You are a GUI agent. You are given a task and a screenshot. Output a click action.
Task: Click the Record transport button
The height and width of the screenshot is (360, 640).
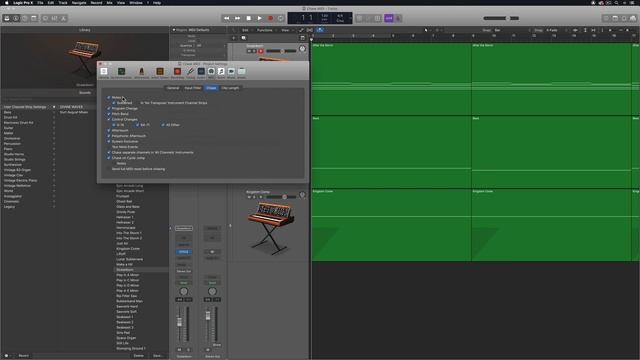tap(270, 18)
